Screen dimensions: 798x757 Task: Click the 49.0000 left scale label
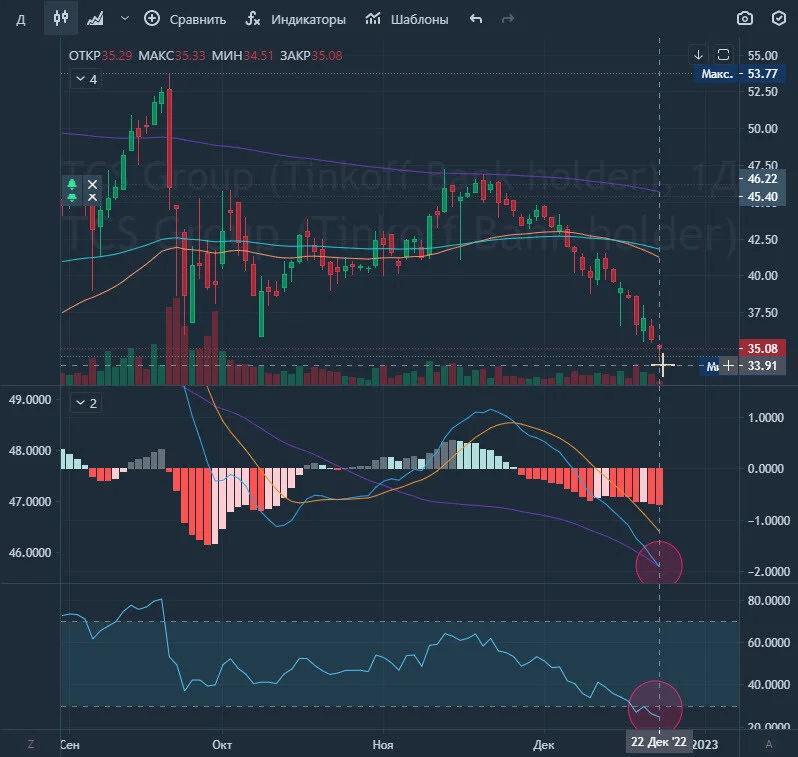tap(30, 400)
